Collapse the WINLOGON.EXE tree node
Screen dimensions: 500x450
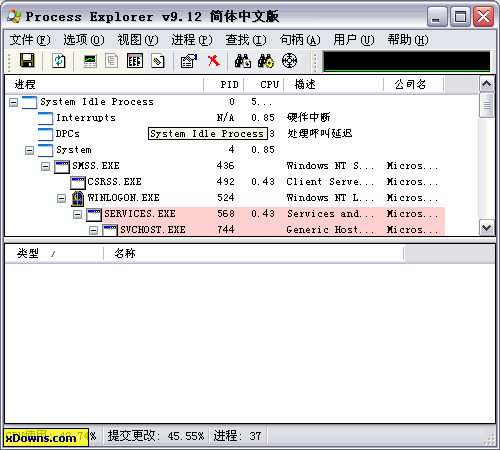coord(61,198)
